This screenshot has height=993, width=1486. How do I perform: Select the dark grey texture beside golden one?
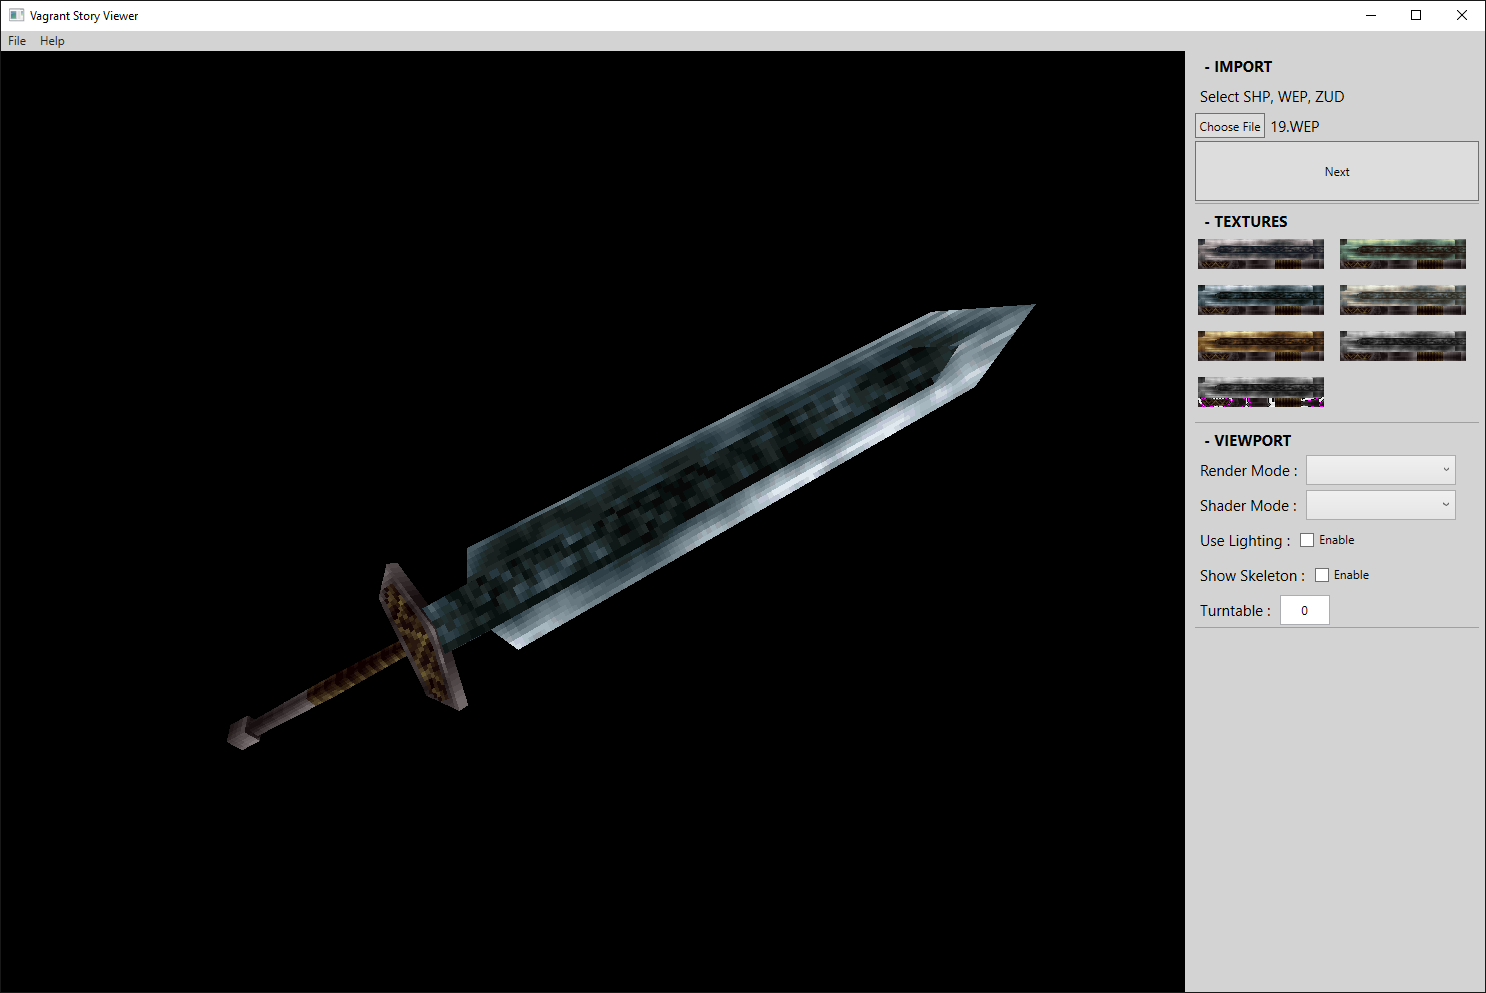click(1403, 346)
